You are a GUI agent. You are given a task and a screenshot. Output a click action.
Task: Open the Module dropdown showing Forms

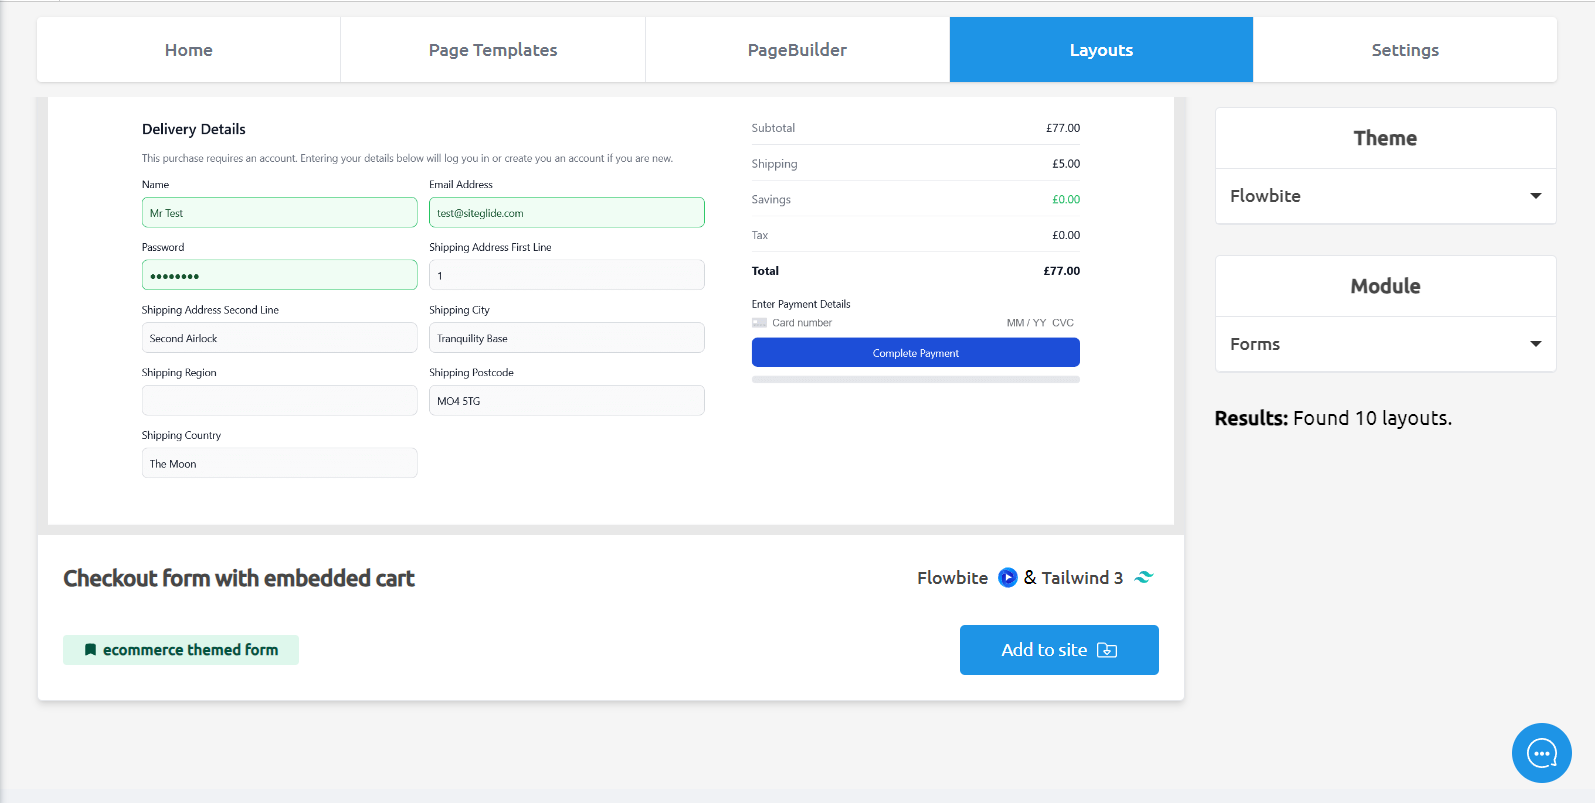coord(1385,344)
